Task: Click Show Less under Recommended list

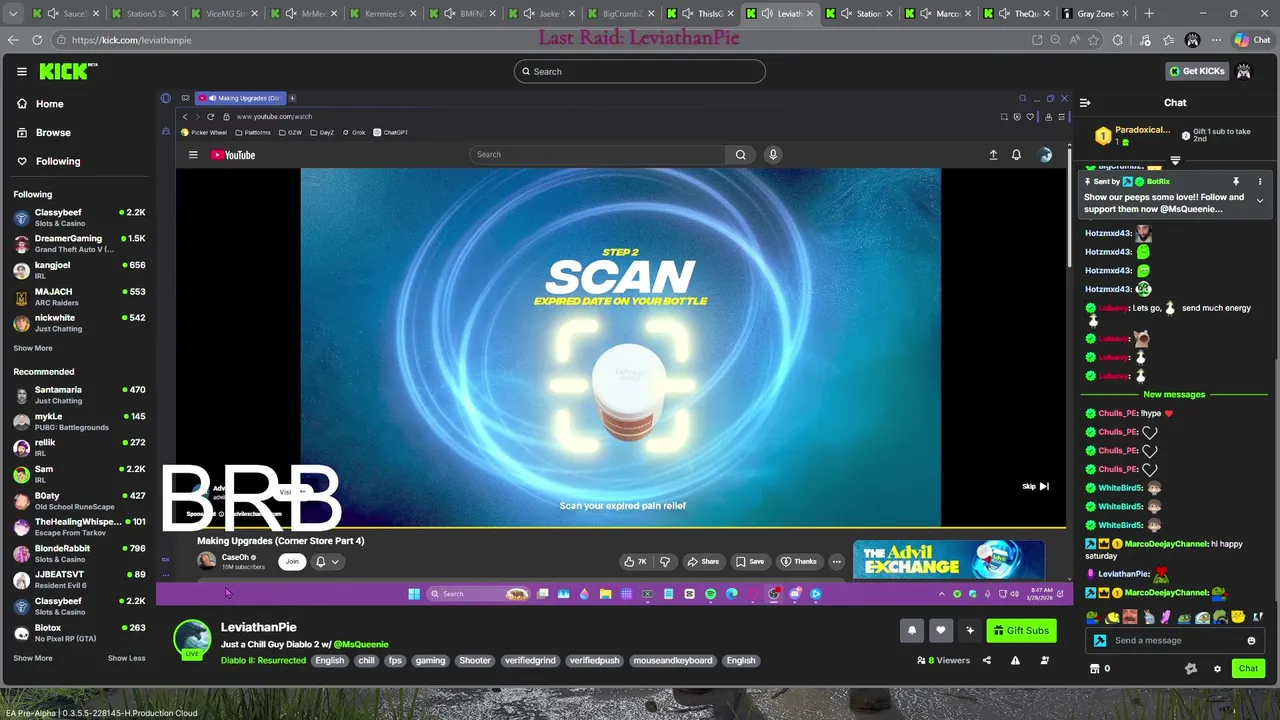Action: (x=126, y=658)
